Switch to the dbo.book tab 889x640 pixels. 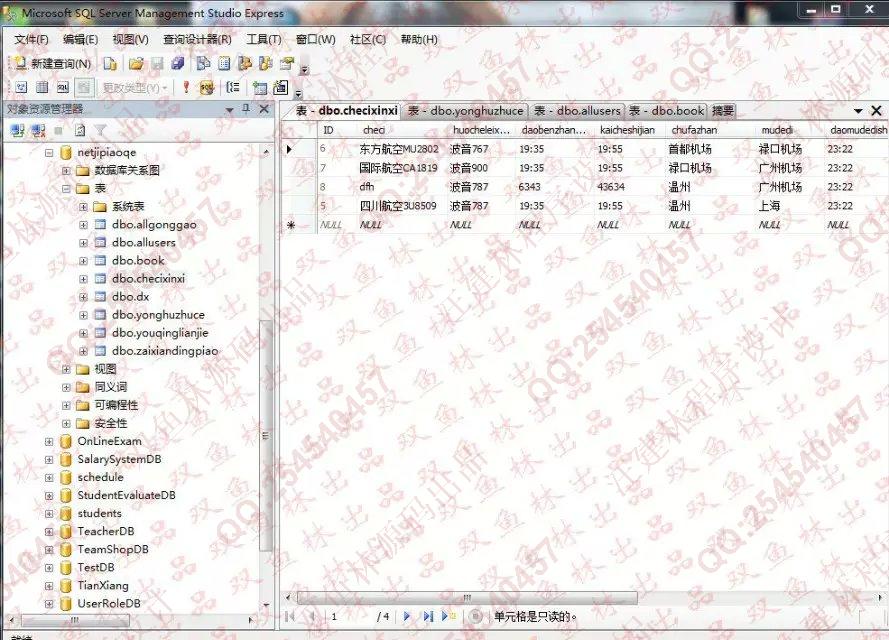coord(667,111)
